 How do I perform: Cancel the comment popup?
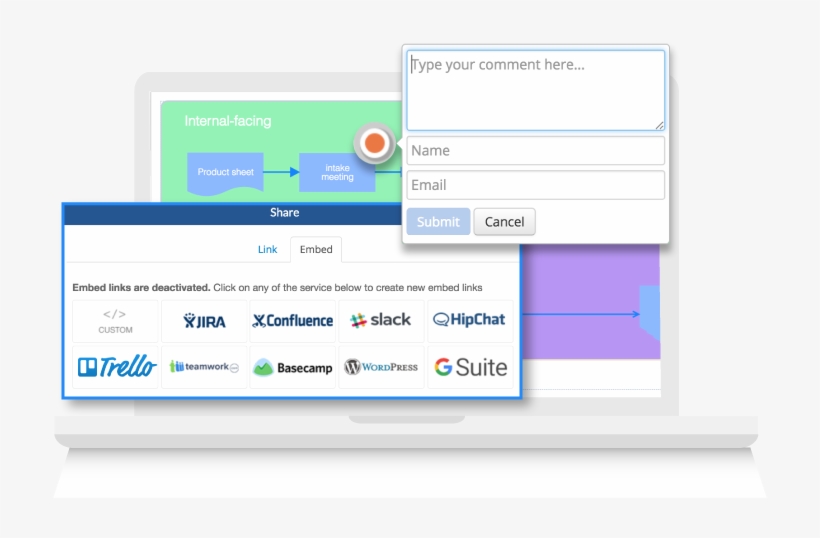[x=504, y=222]
